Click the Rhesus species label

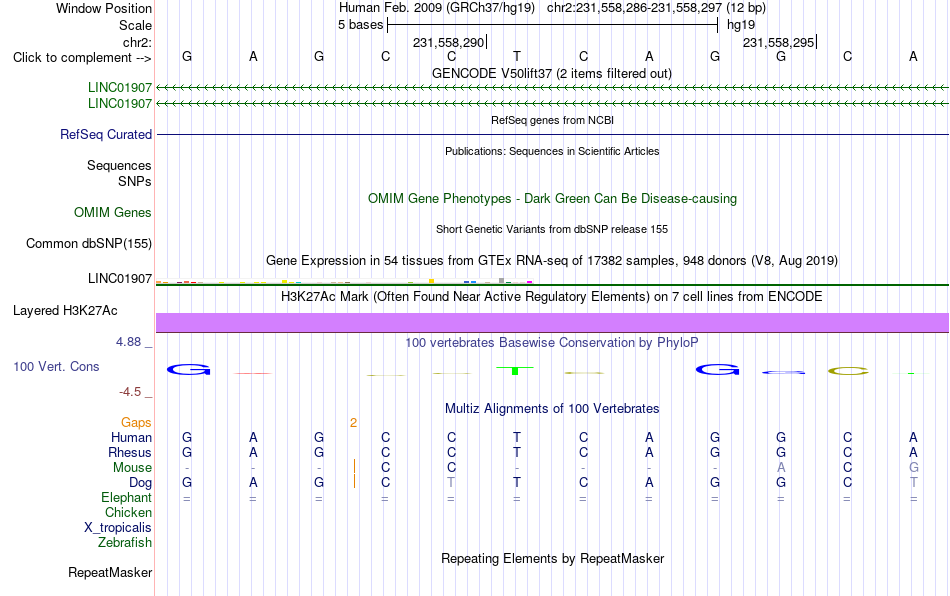click(x=130, y=452)
